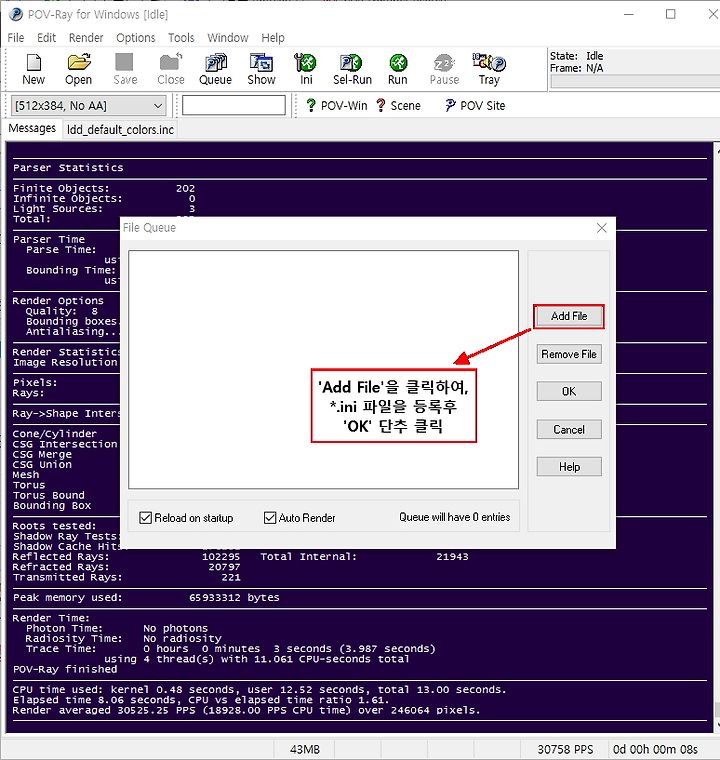Click the Remove File button
Viewport: 720px width, 760px height.
(x=569, y=354)
